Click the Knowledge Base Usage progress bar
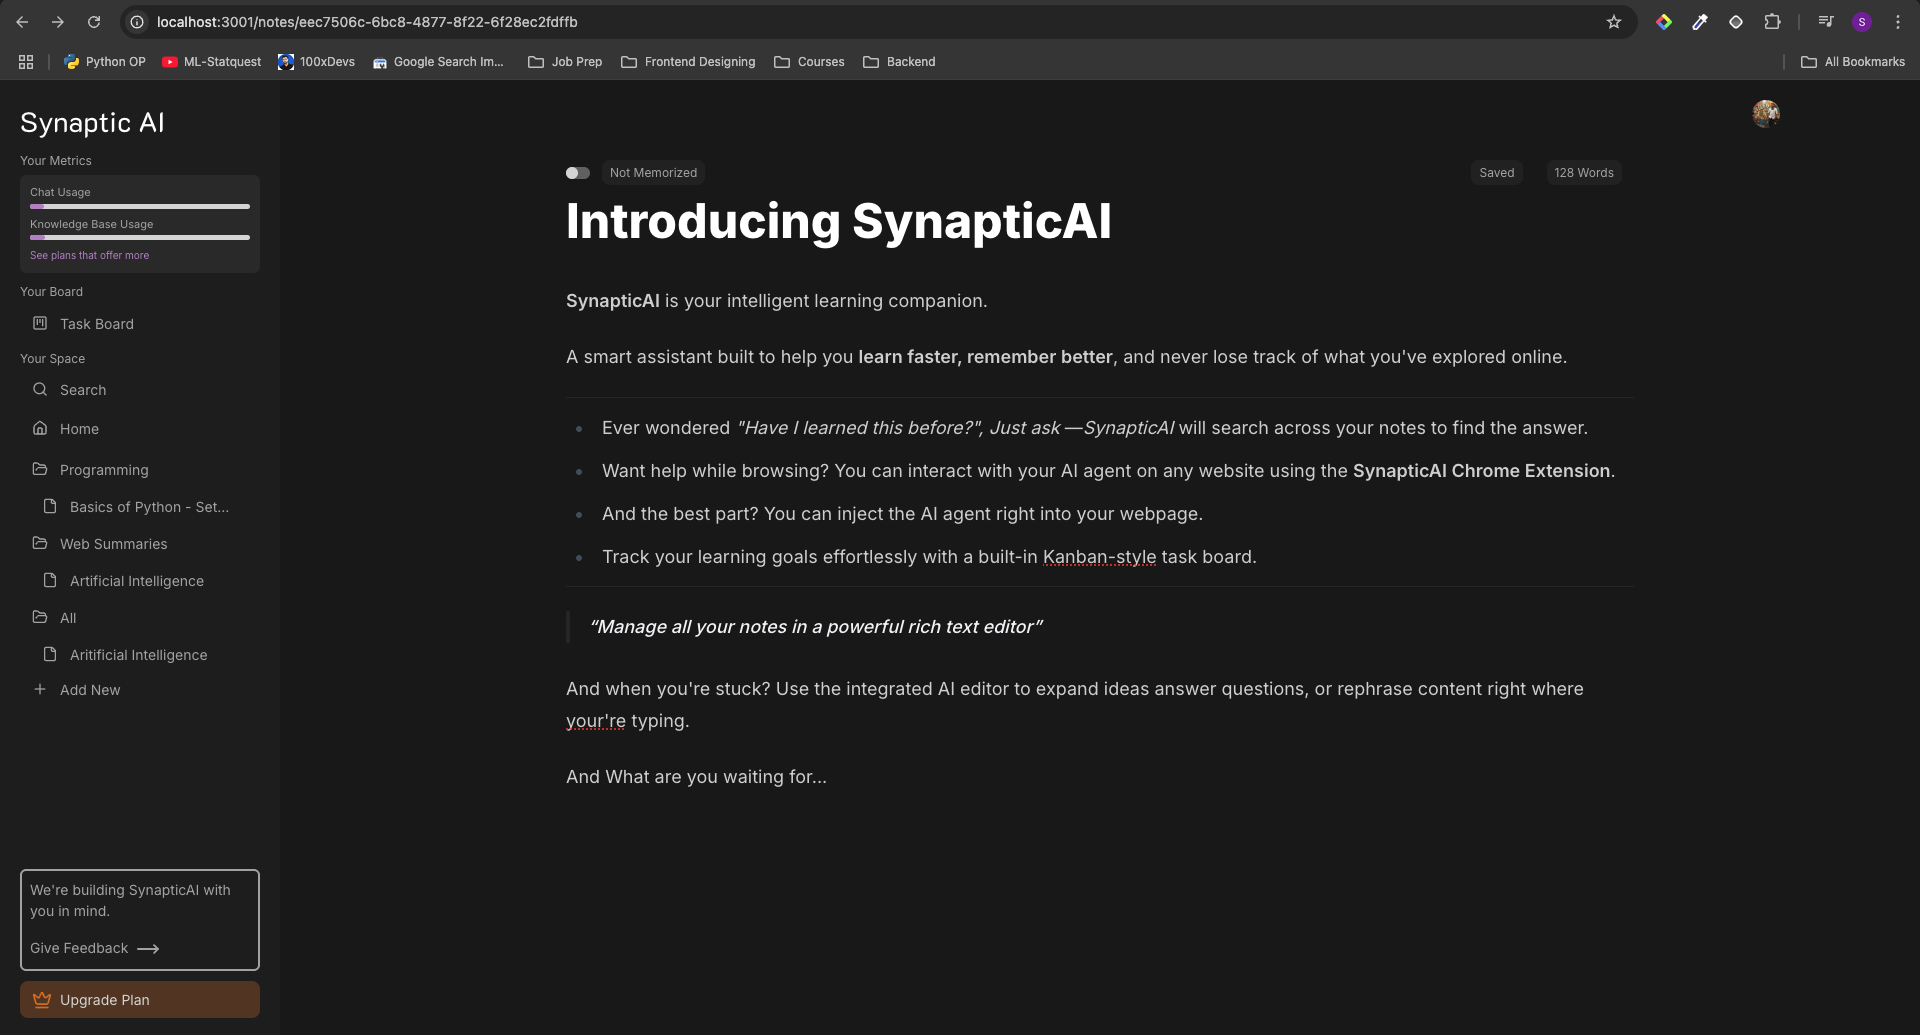 [140, 238]
